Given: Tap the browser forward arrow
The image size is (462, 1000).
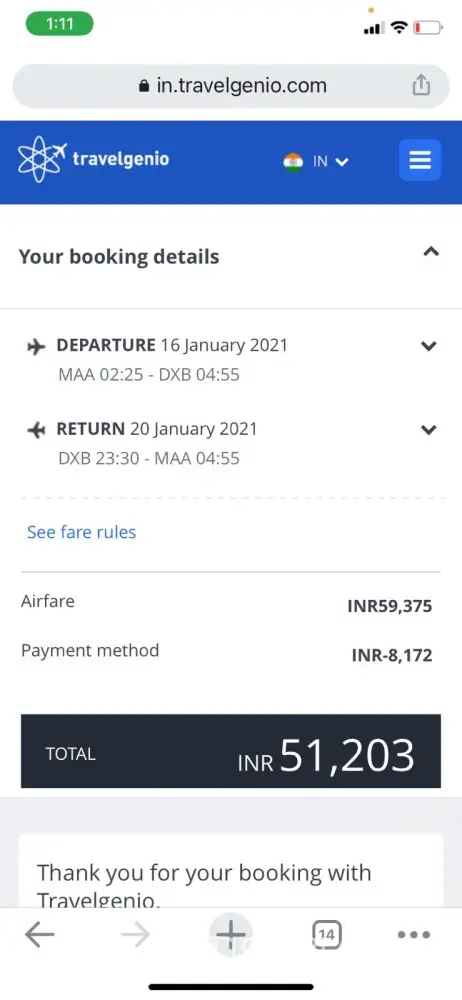Looking at the screenshot, I should (135, 935).
